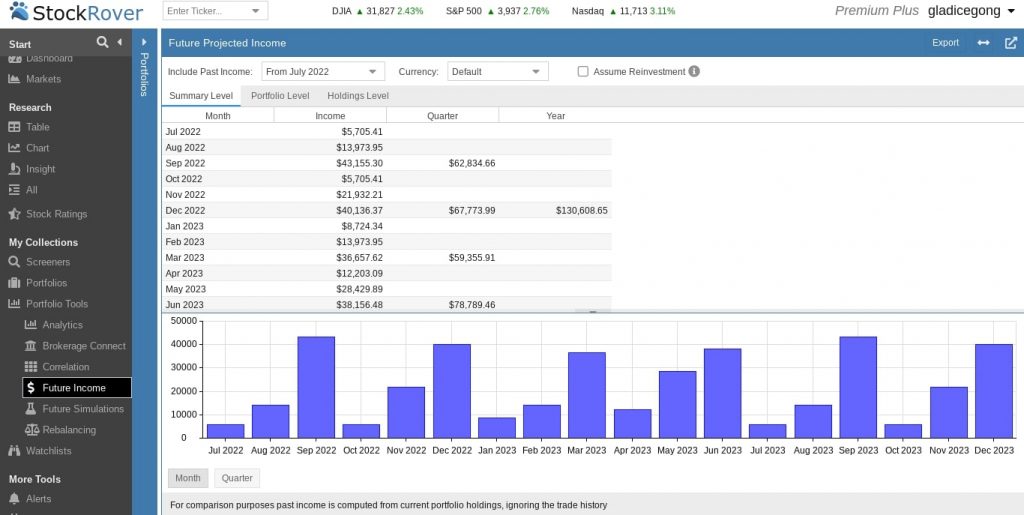
Task: Click the Export button
Action: (945, 43)
